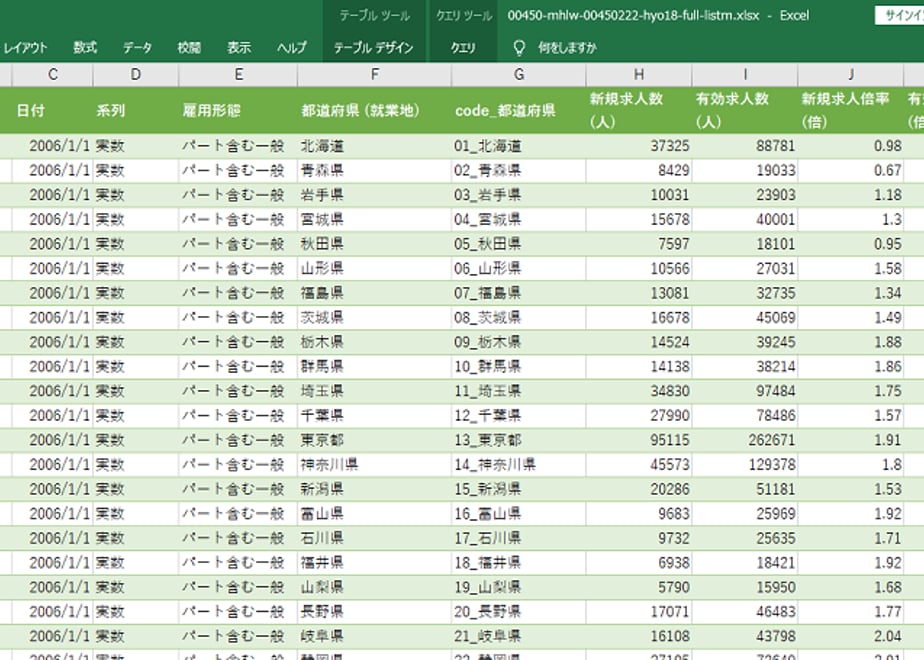Click the ratio cell 0.98
The image size is (924, 660).
pos(851,146)
